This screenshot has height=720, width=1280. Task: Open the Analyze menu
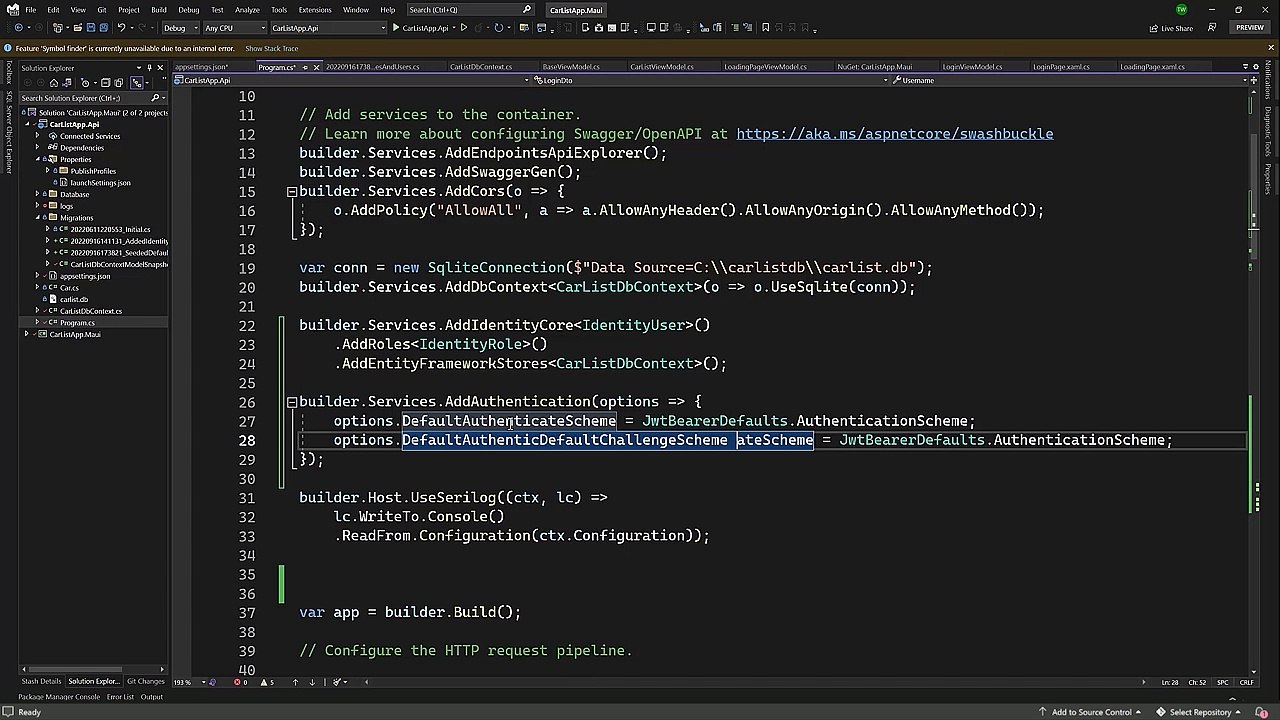pyautogui.click(x=247, y=10)
